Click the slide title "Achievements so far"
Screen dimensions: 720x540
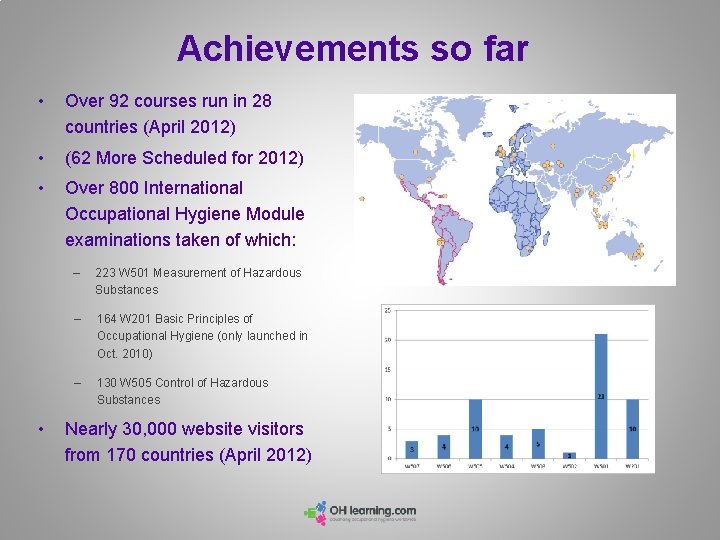[x=353, y=48]
